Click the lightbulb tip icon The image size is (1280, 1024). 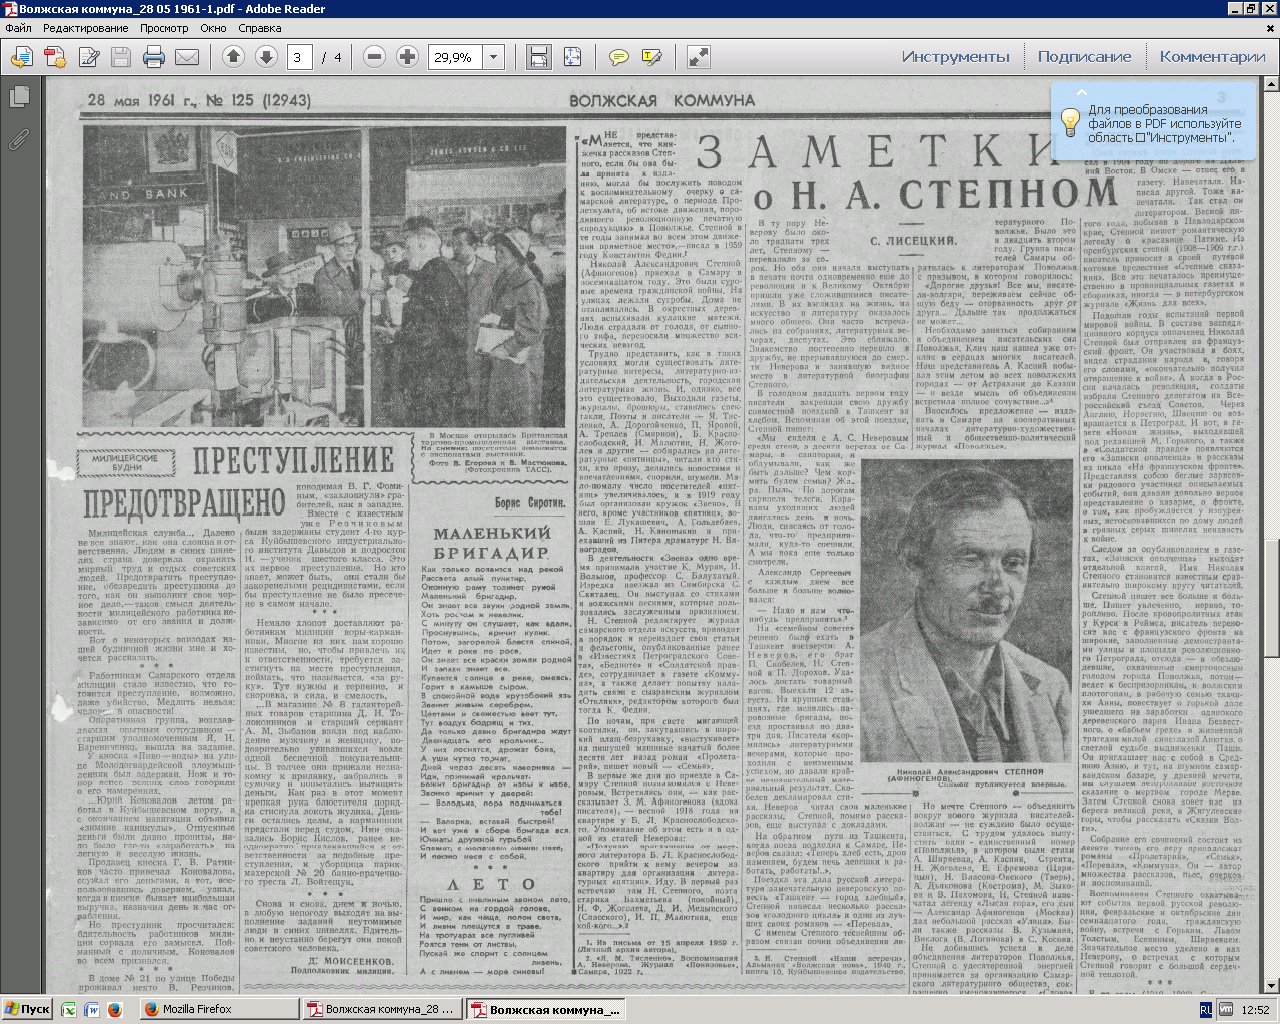[x=1070, y=122]
